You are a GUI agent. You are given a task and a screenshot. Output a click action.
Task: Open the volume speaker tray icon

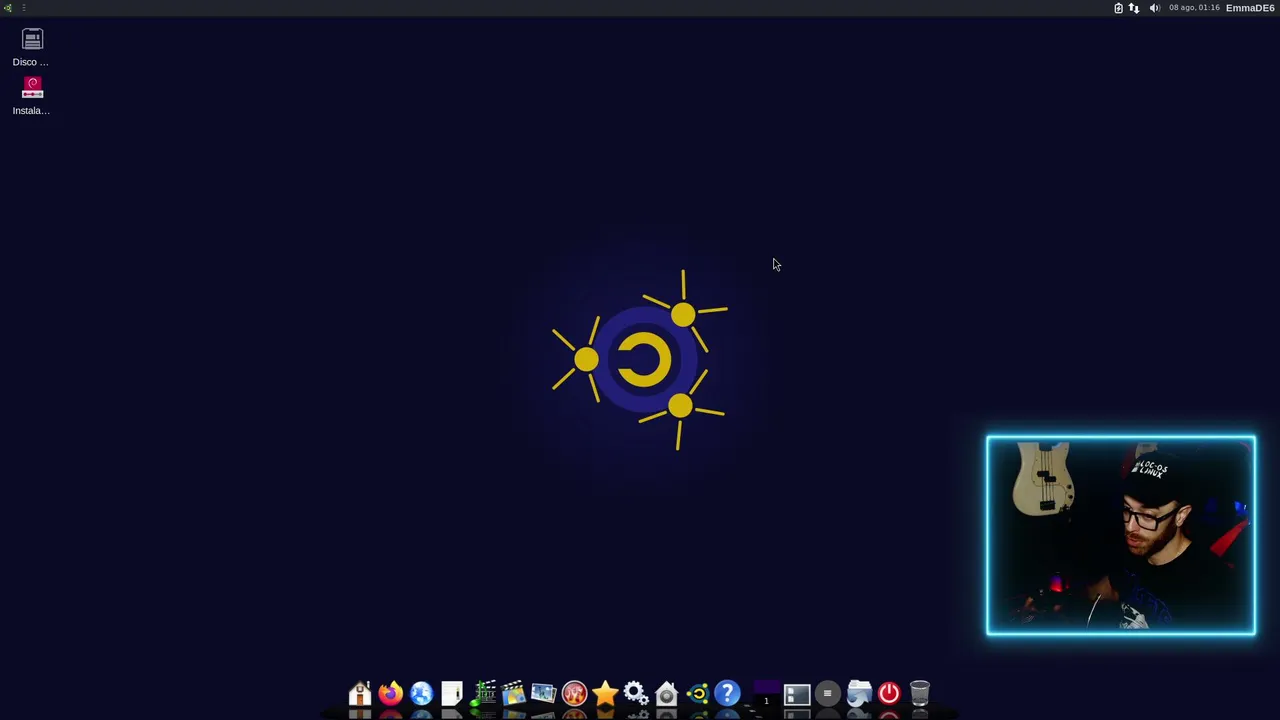click(x=1154, y=8)
